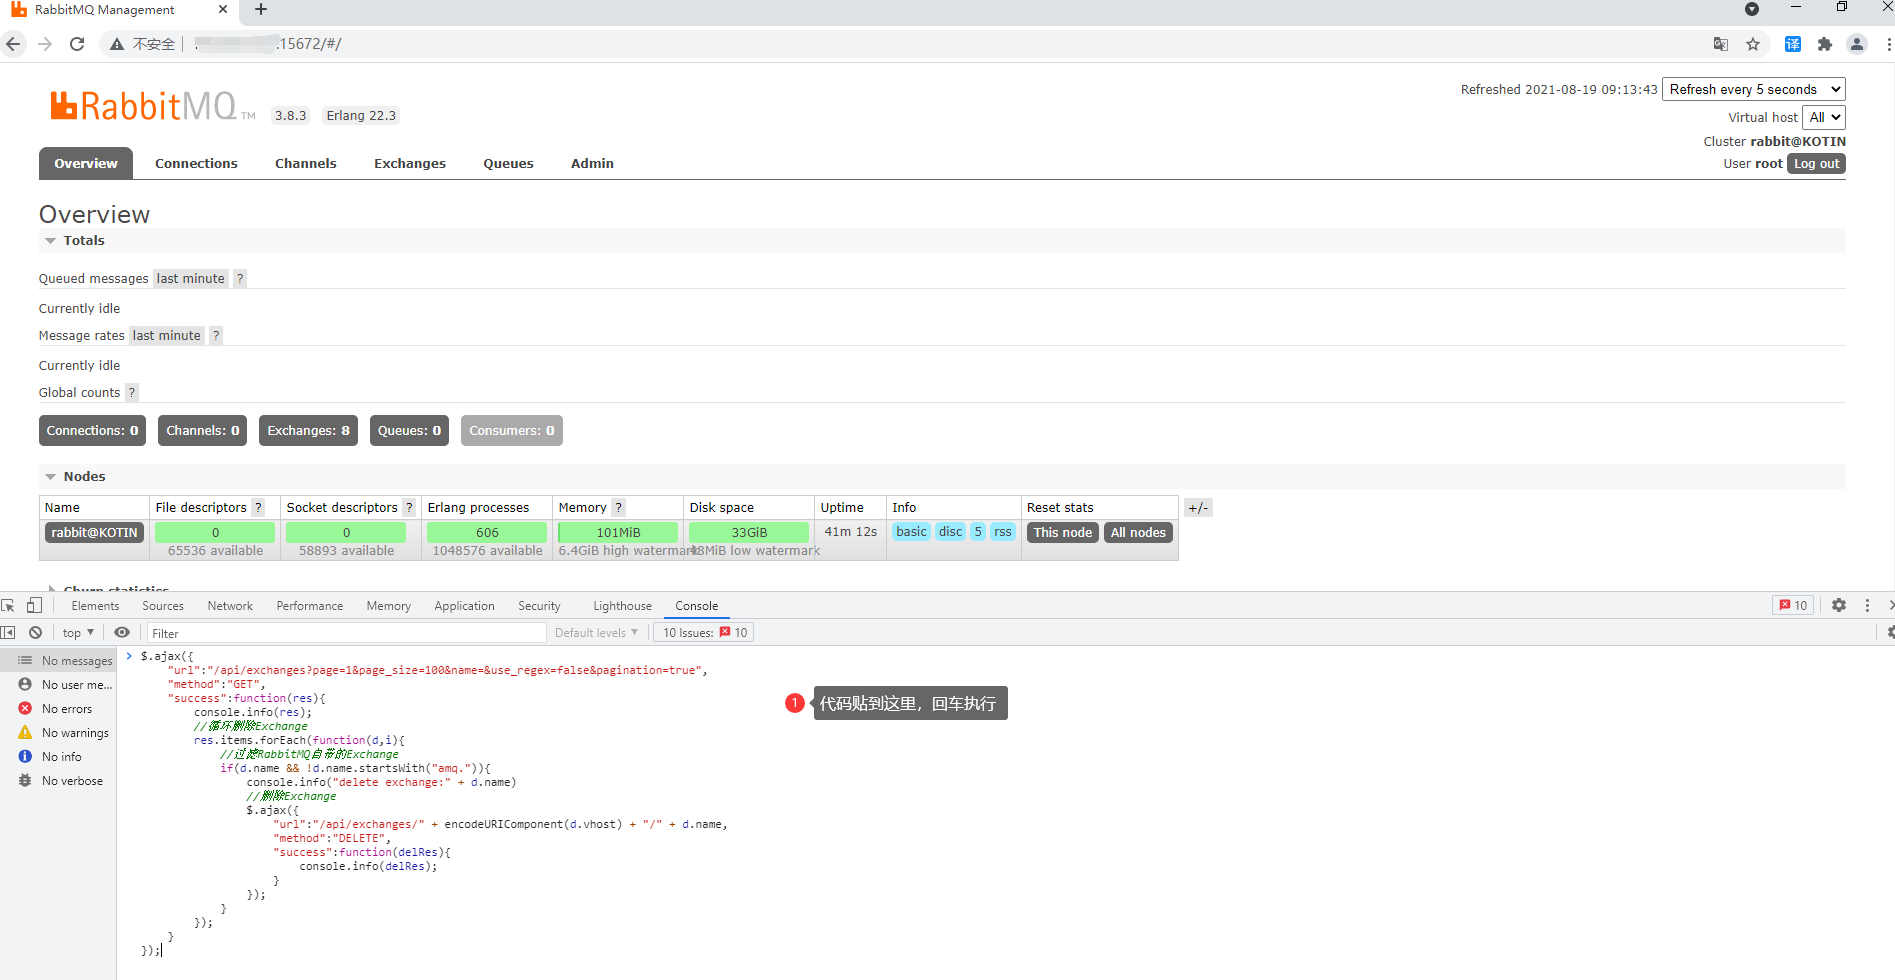
Task: Open DevTools Security panel
Action: coord(540,606)
